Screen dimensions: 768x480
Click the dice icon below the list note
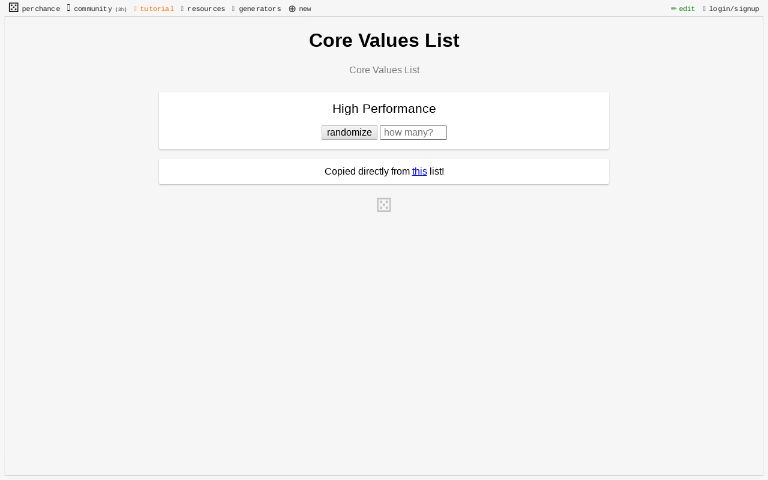384,205
